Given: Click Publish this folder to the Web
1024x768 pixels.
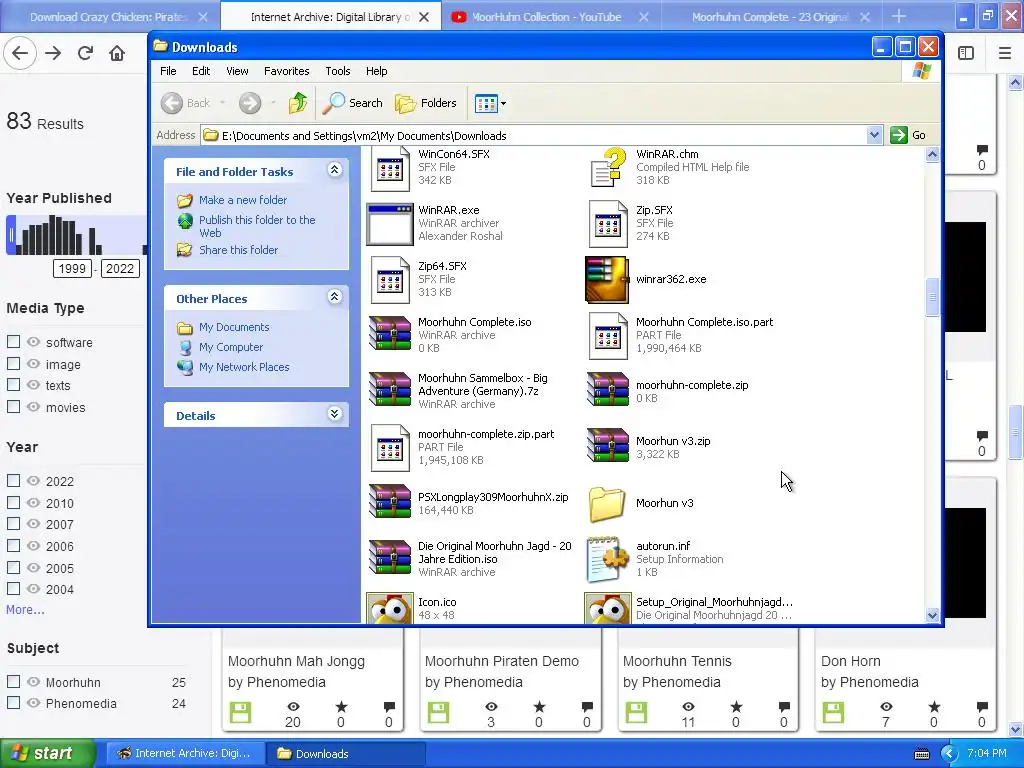Looking at the screenshot, I should point(257,226).
